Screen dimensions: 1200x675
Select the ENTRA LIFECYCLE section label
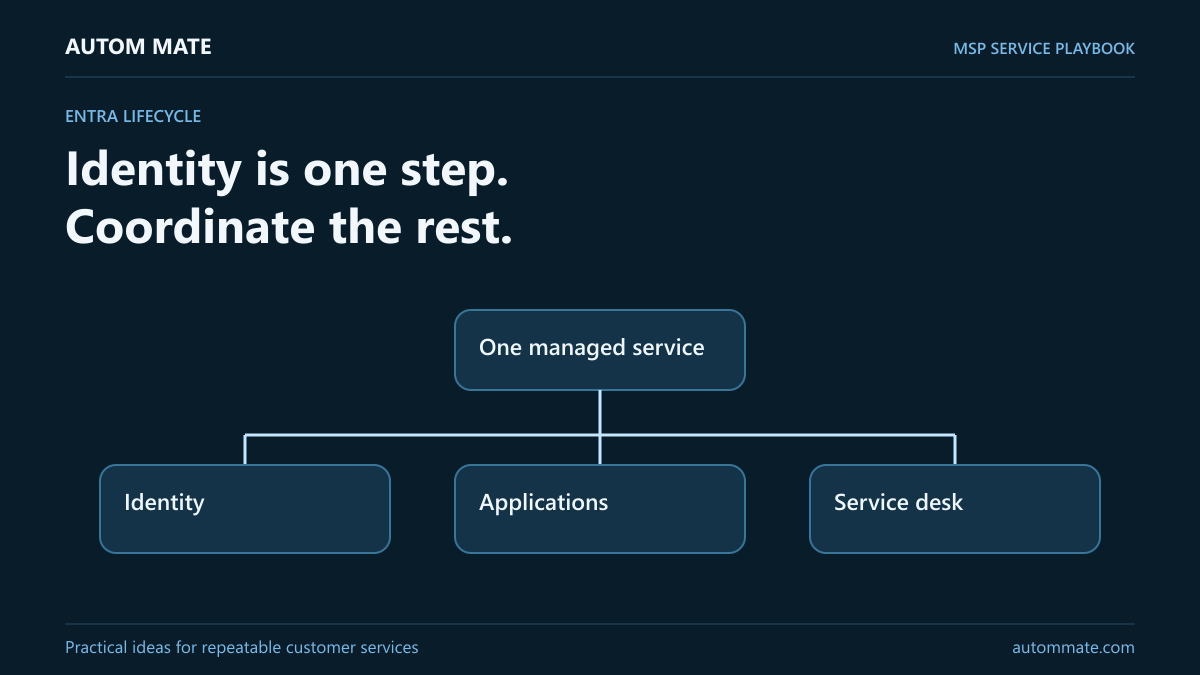coord(133,116)
